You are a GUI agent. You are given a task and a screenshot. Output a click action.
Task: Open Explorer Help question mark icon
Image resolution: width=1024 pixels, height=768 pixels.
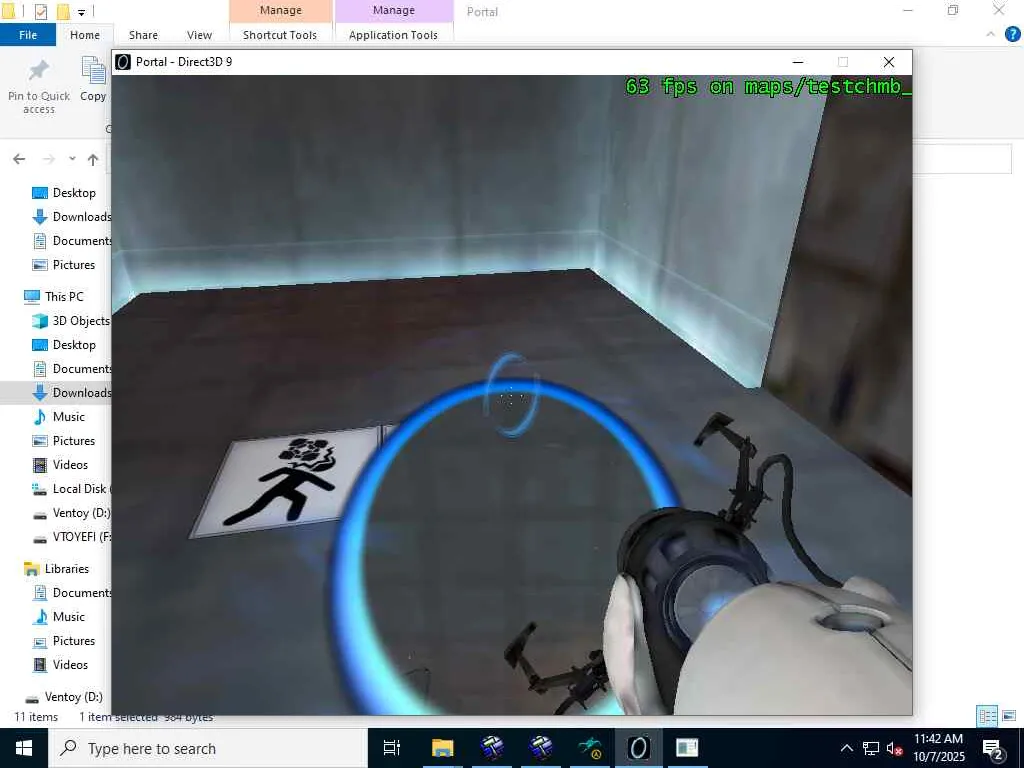[1012, 34]
